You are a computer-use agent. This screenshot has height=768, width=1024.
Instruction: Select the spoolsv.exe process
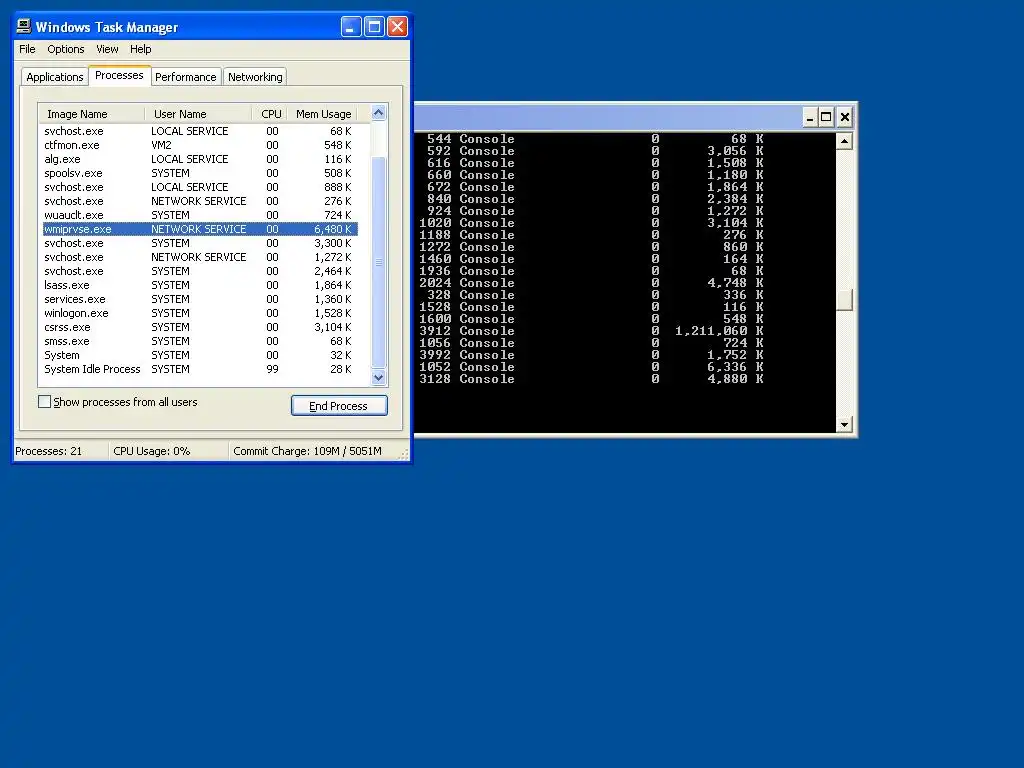click(200, 173)
